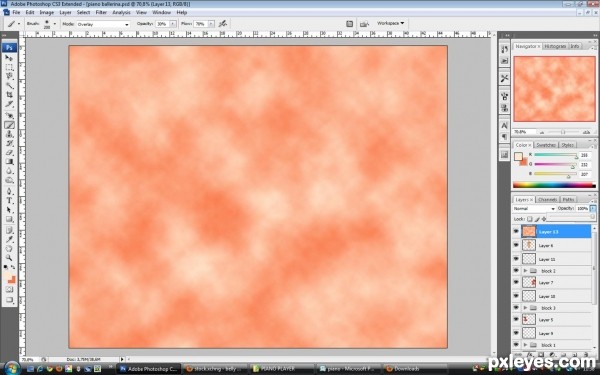
Task: Enable the airbrush icon in options bar
Action: pyautogui.click(x=222, y=24)
